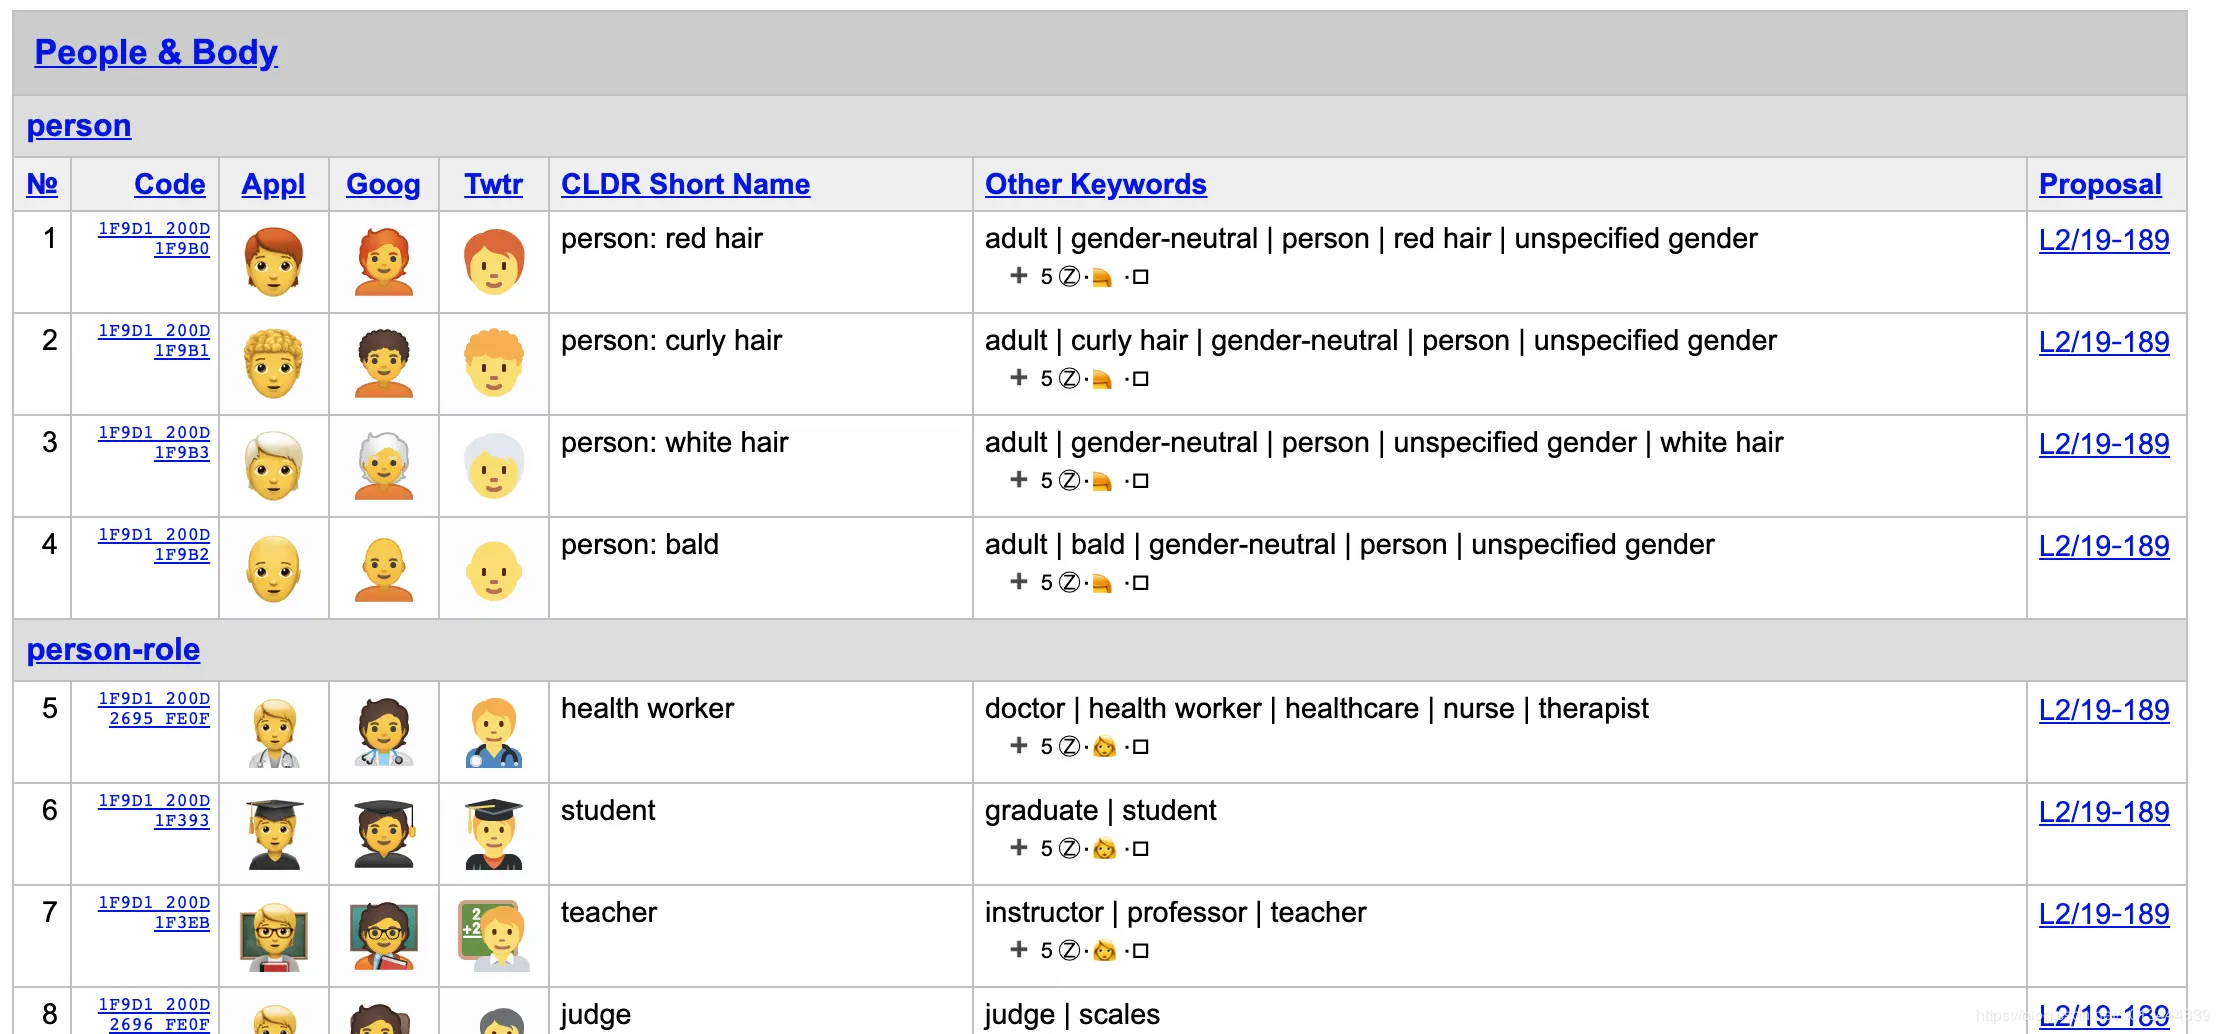Click the short name "person: curly hair"
The width and height of the screenshot is (2220, 1034).
(x=671, y=341)
